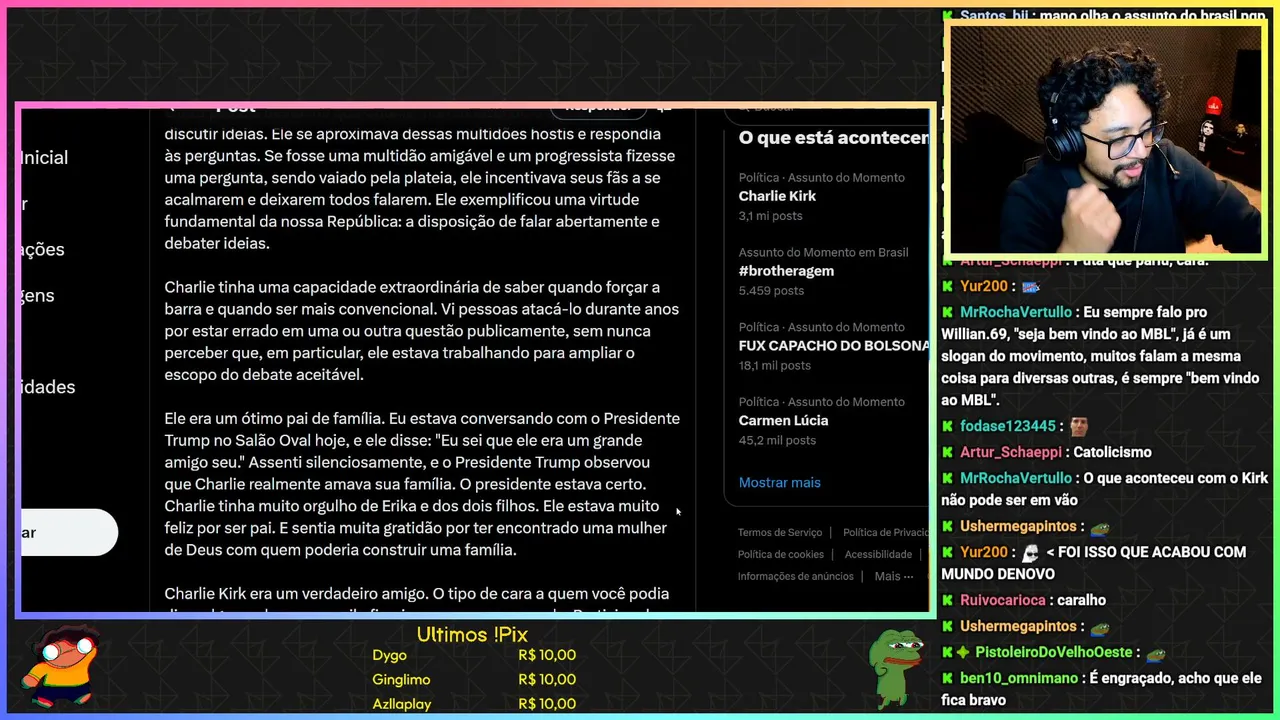Viewport: 1280px width, 720px height.
Task: Click Kick badge beside ben10_omnimano
Action: (948, 678)
